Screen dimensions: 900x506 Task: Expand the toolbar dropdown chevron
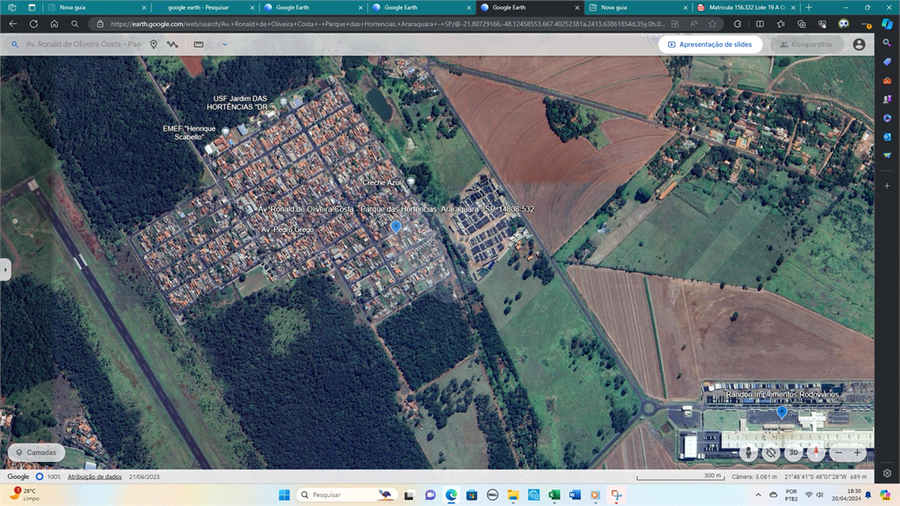tap(224, 44)
